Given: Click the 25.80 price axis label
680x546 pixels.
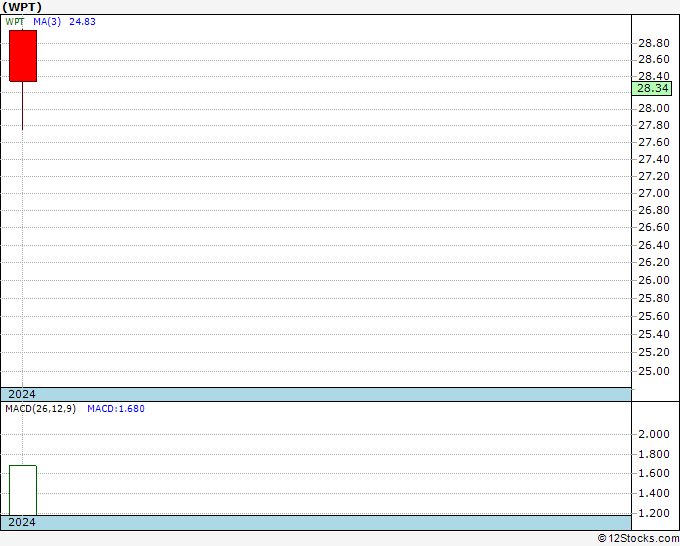Looking at the screenshot, I should [654, 298].
